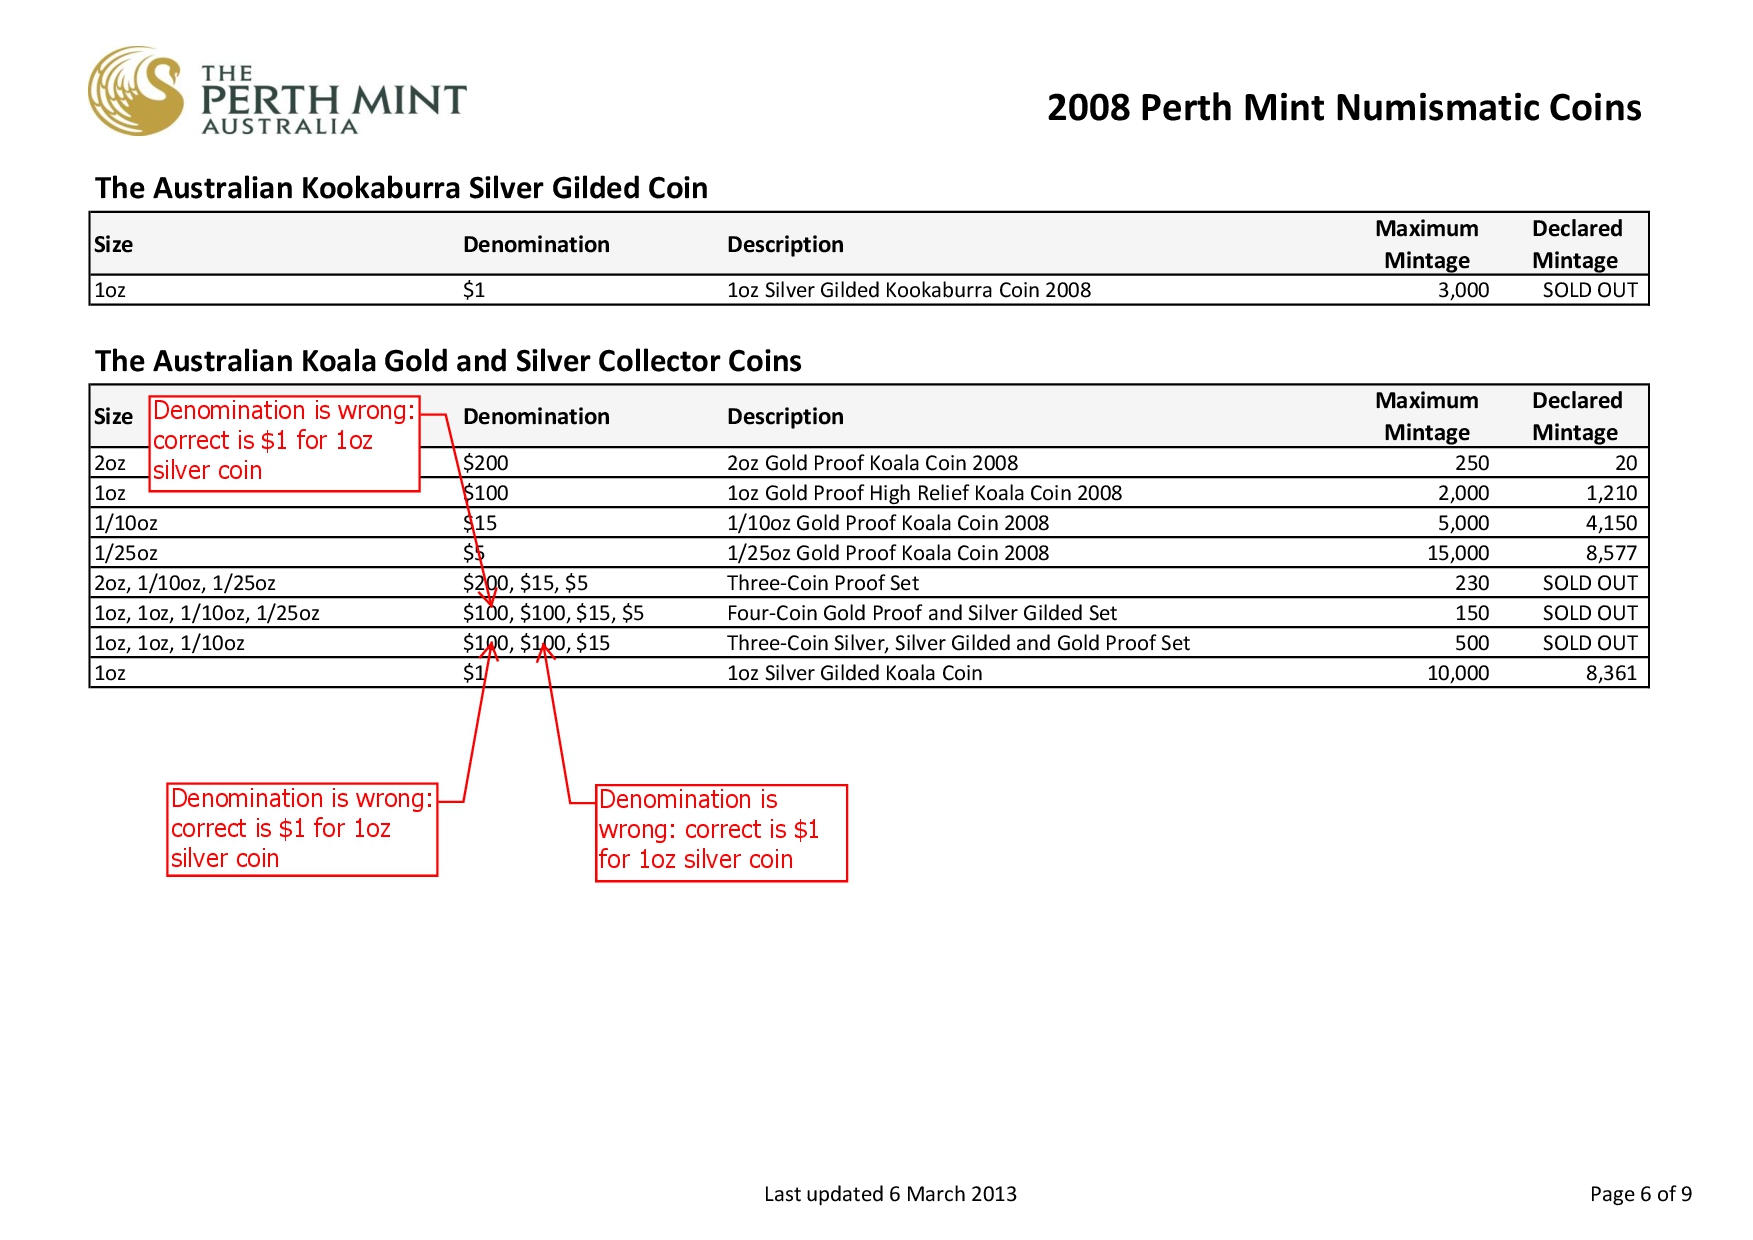1753x1240 pixels.
Task: Click the "500" maximum mintage value
Action: pos(1472,643)
